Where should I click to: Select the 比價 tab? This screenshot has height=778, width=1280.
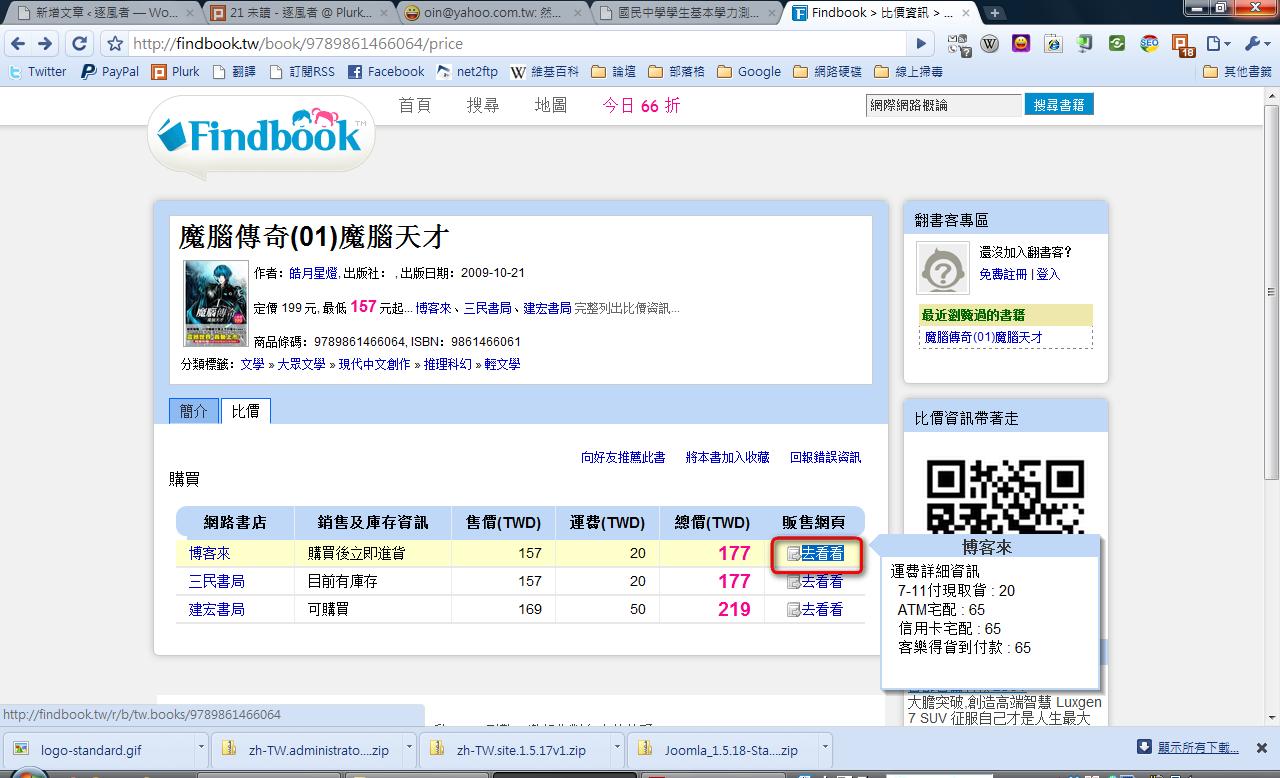pos(245,411)
